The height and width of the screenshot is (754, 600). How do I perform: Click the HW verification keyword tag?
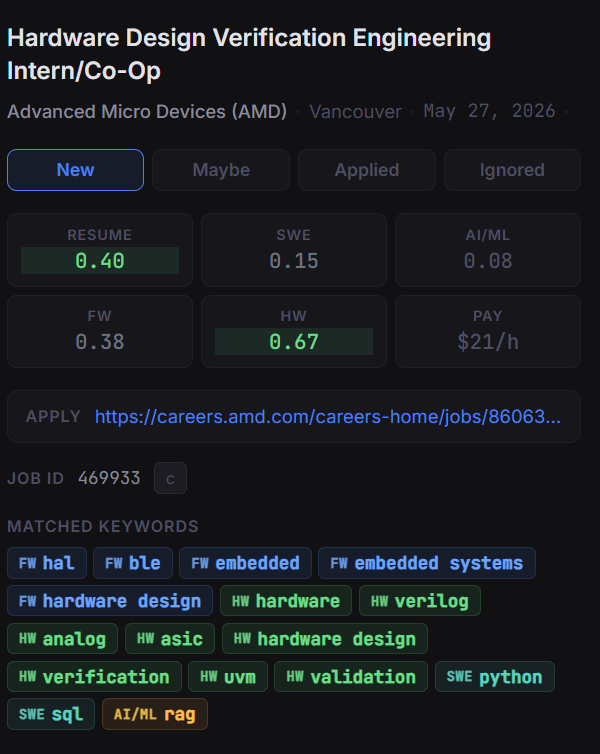(94, 677)
